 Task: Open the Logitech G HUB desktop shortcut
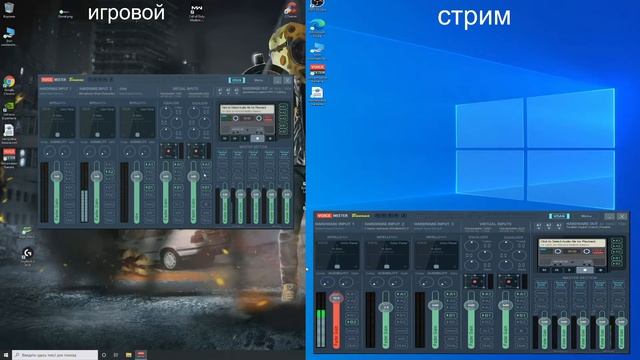coord(27,256)
